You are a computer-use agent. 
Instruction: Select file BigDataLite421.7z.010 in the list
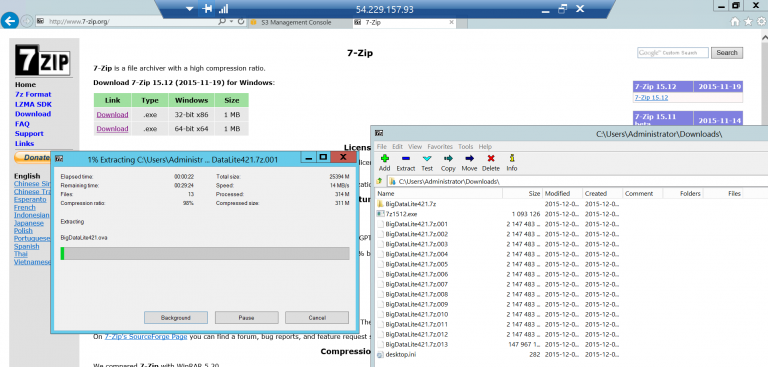pyautogui.click(x=416, y=315)
